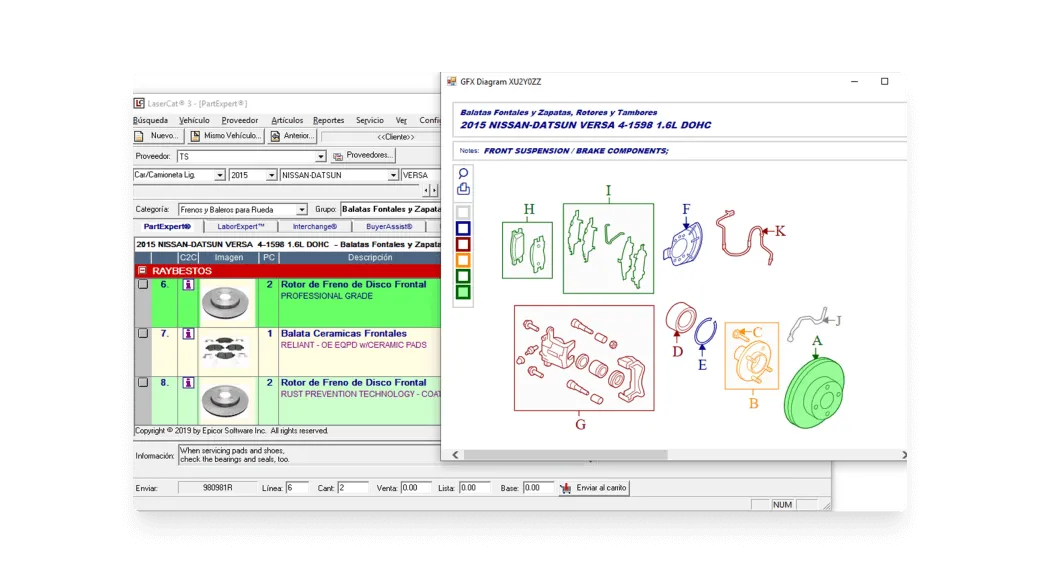
Task: Open info icon for item 7 Balata Ceramicas
Action: click(188, 333)
